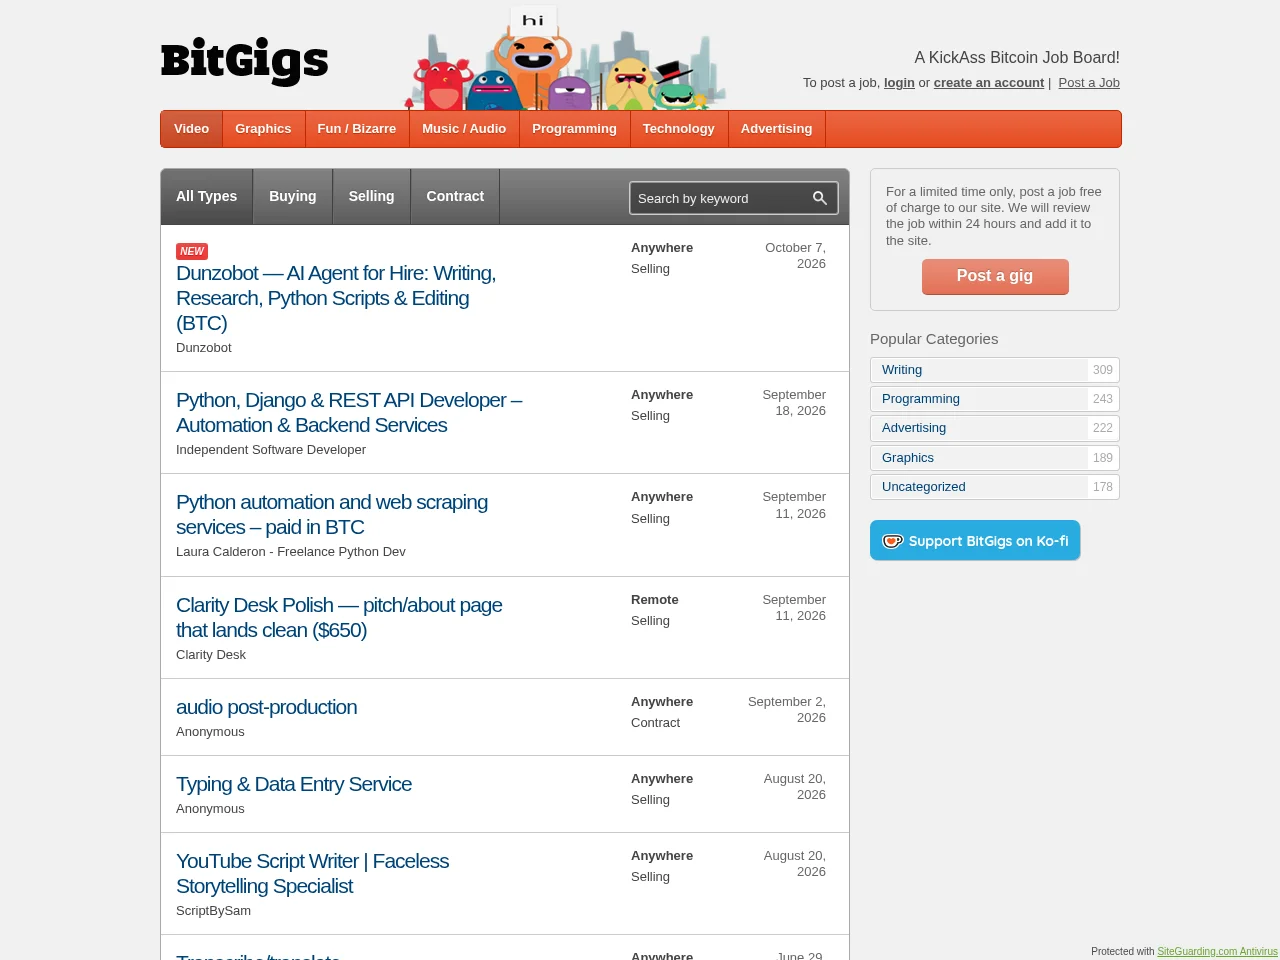
Task: Switch to the Buying tab
Action: click(x=293, y=197)
